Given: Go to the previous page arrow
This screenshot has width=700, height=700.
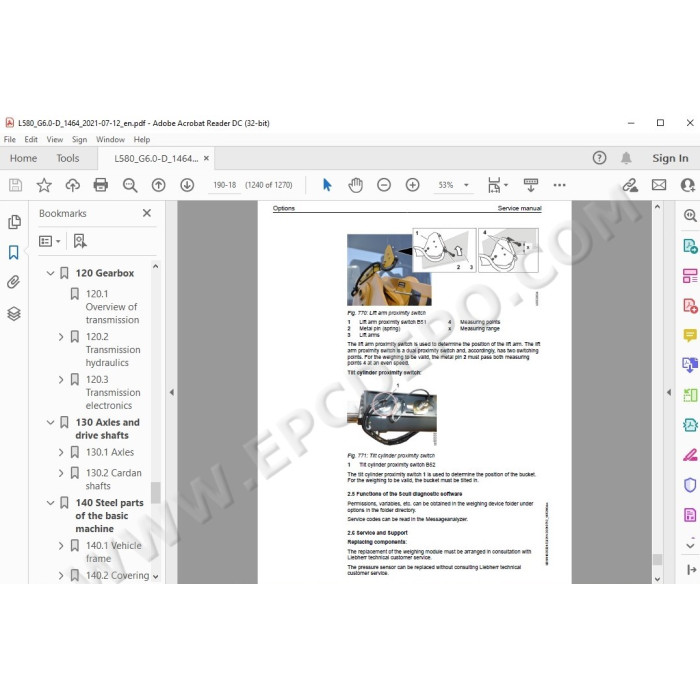Looking at the screenshot, I should 158,185.
